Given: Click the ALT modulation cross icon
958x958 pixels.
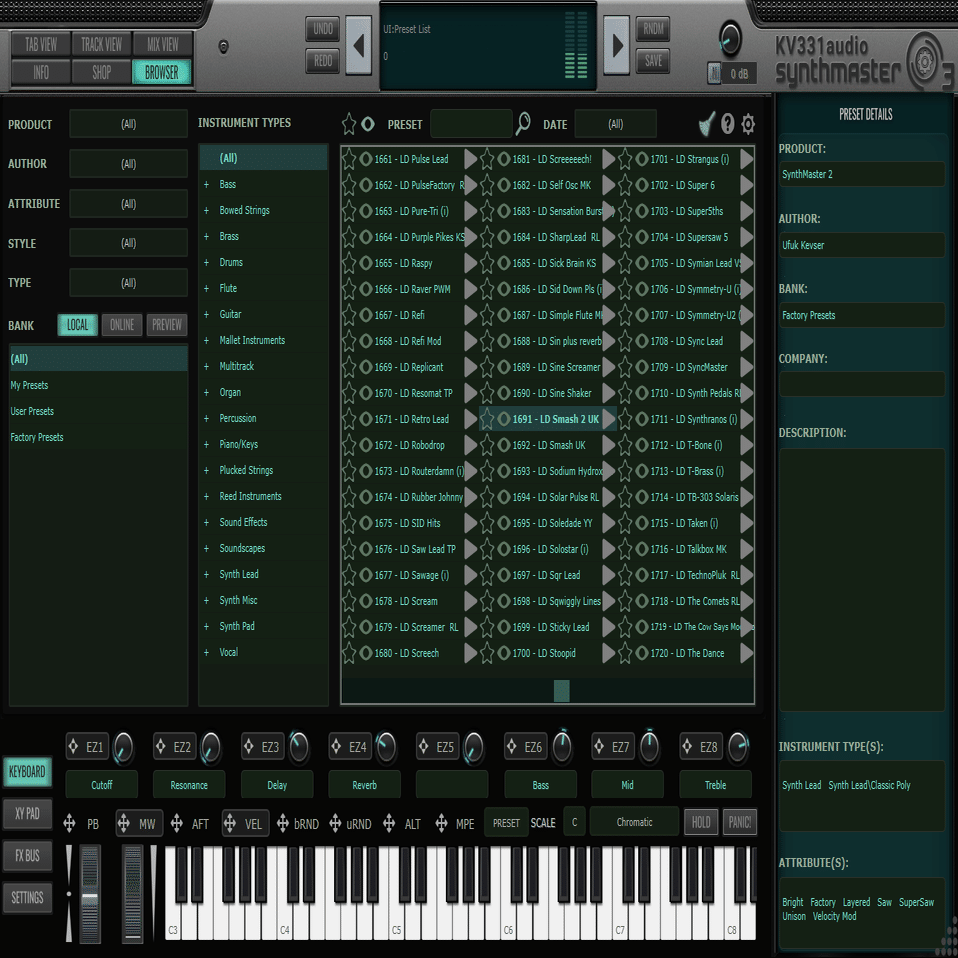Looking at the screenshot, I should [389, 824].
